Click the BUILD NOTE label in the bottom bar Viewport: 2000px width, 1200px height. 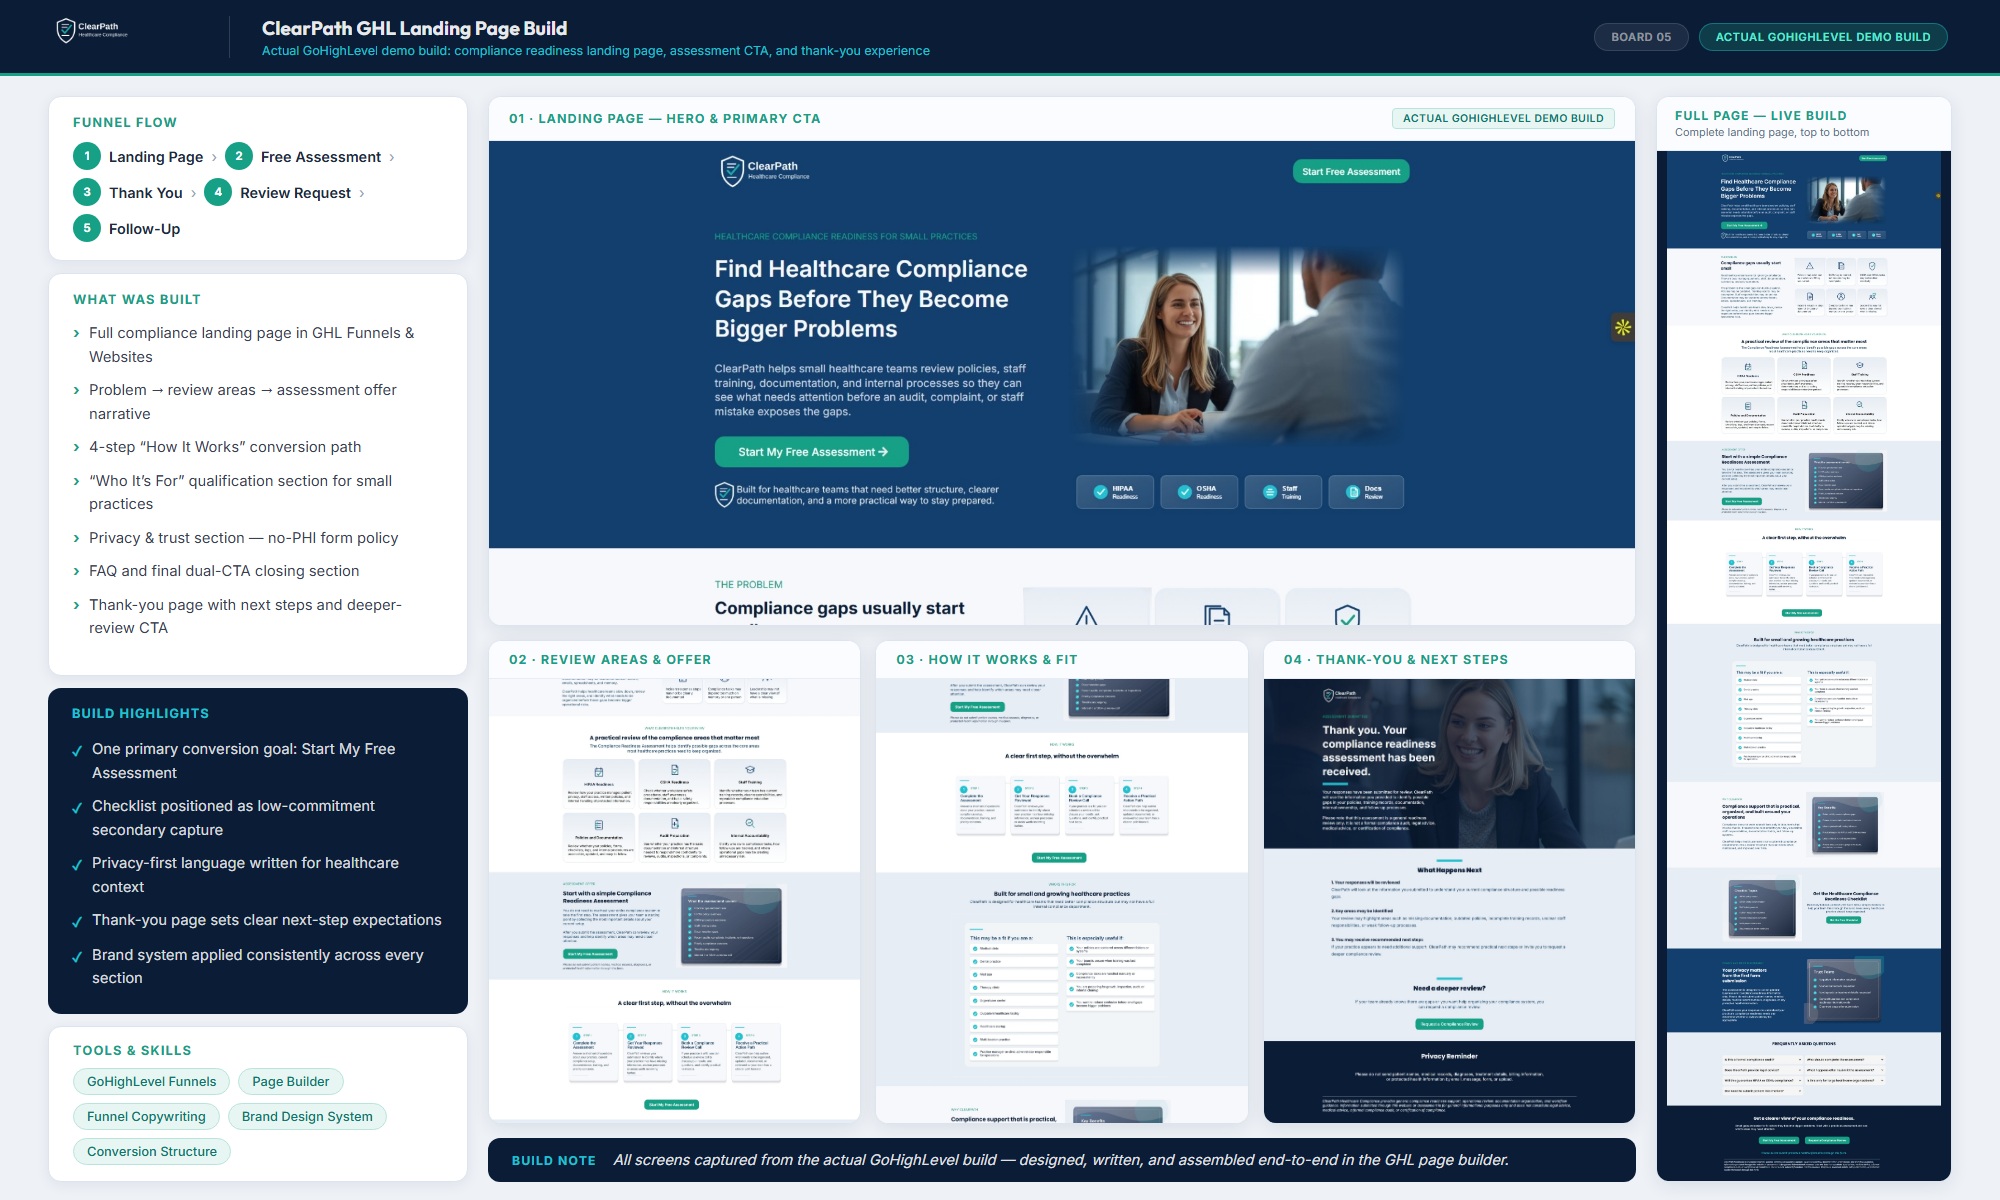pos(553,1160)
